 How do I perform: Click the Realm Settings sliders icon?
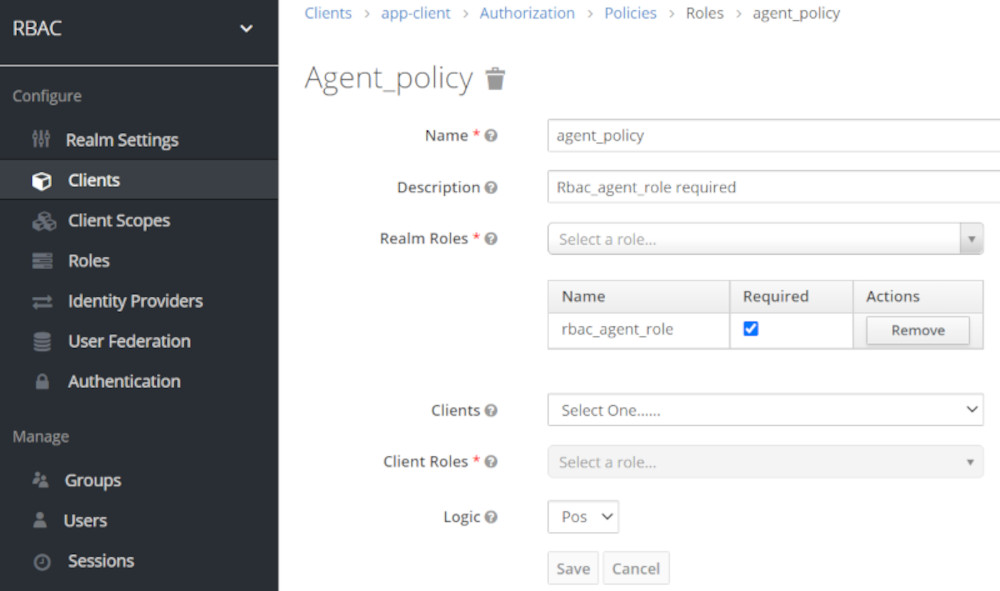pos(41,139)
